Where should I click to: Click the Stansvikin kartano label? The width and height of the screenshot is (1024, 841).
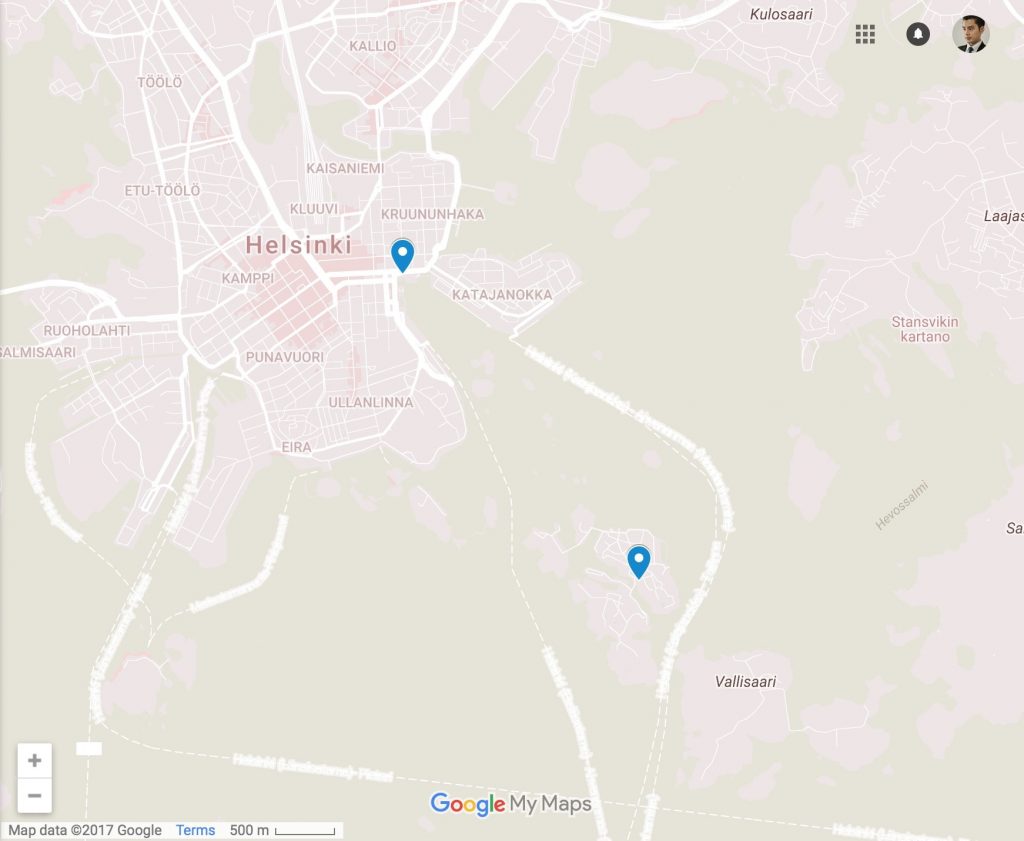[x=925, y=329]
